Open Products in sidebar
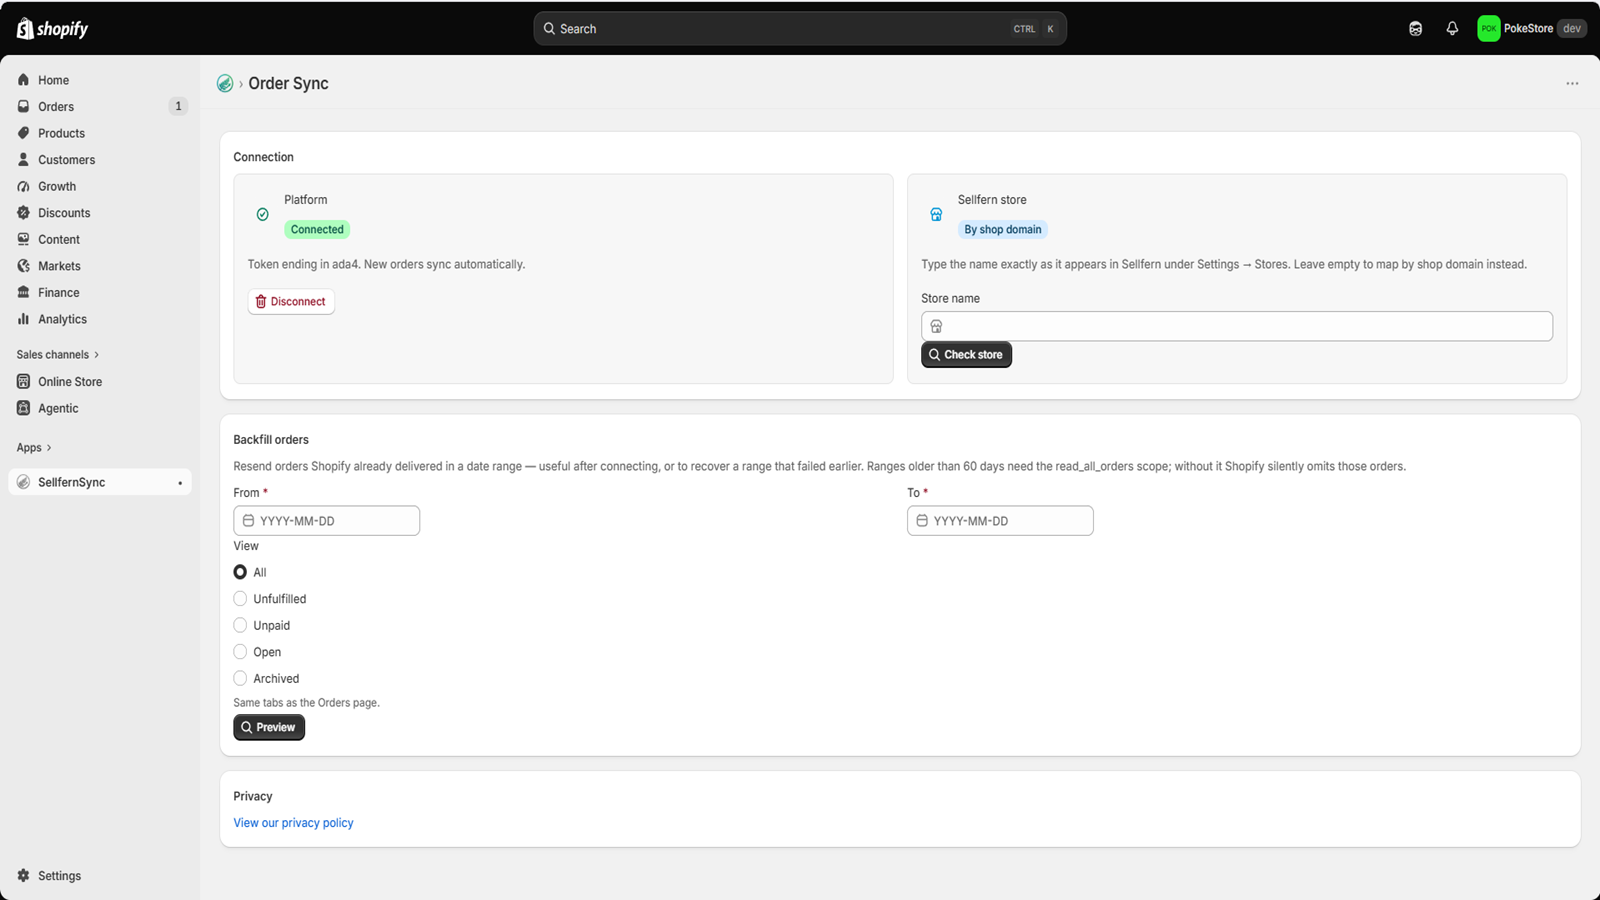Viewport: 1600px width, 900px height. tap(100, 133)
